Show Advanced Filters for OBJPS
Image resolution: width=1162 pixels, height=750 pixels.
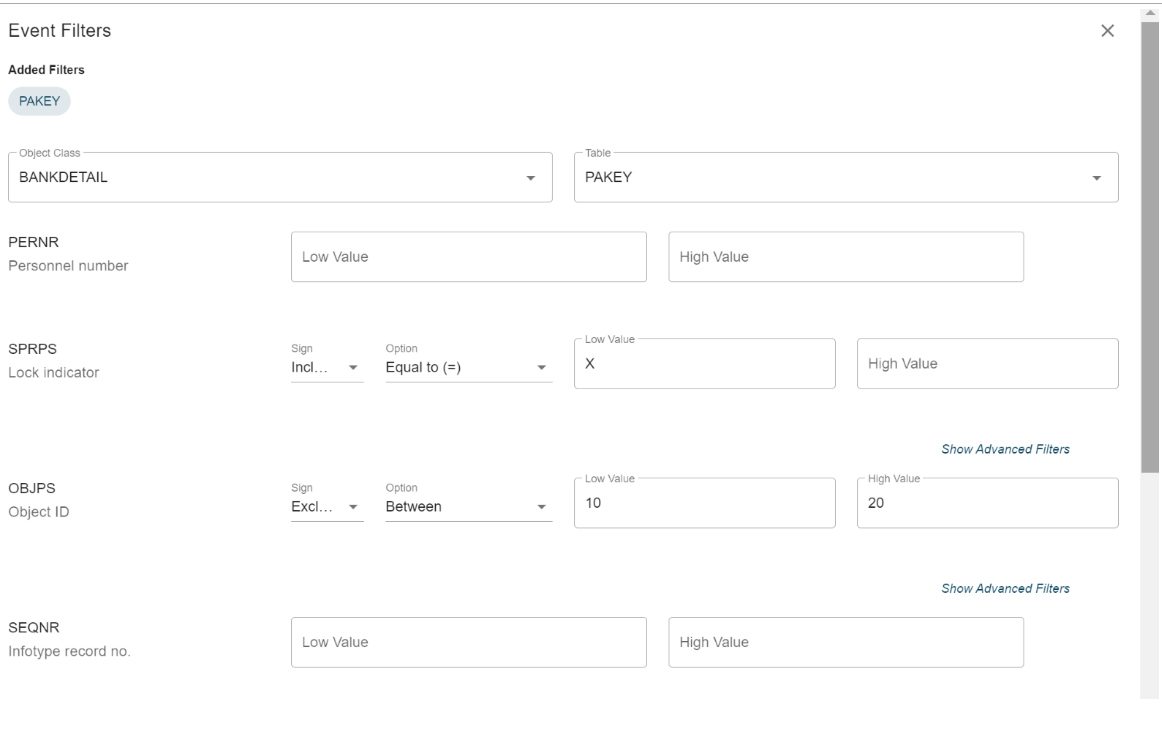(1005, 589)
